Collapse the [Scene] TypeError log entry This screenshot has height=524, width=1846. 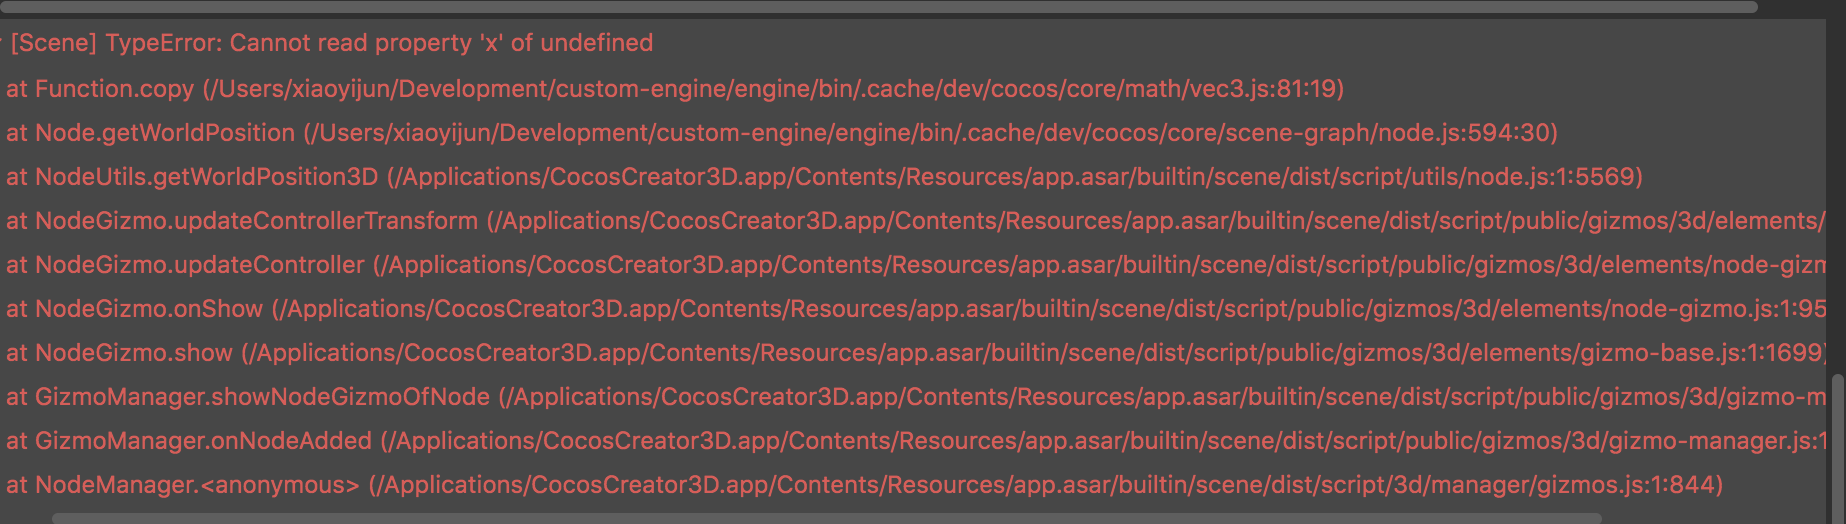click(2, 44)
